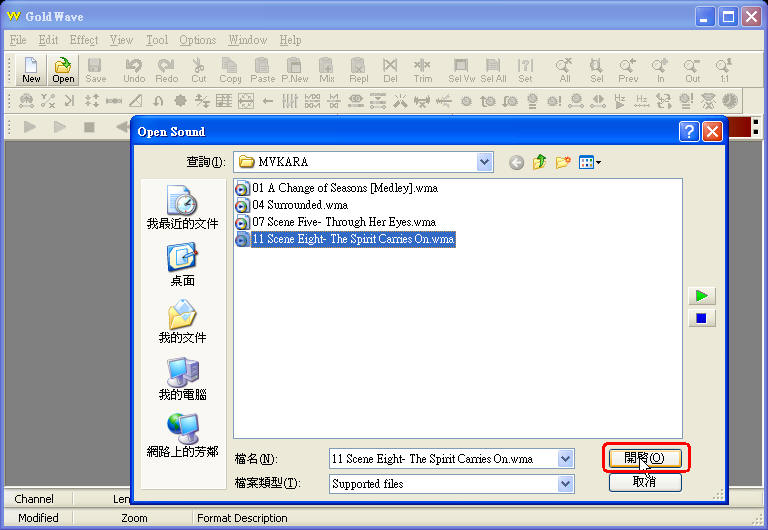
Task: Click the dialog's question mark help button
Action: 688,131
